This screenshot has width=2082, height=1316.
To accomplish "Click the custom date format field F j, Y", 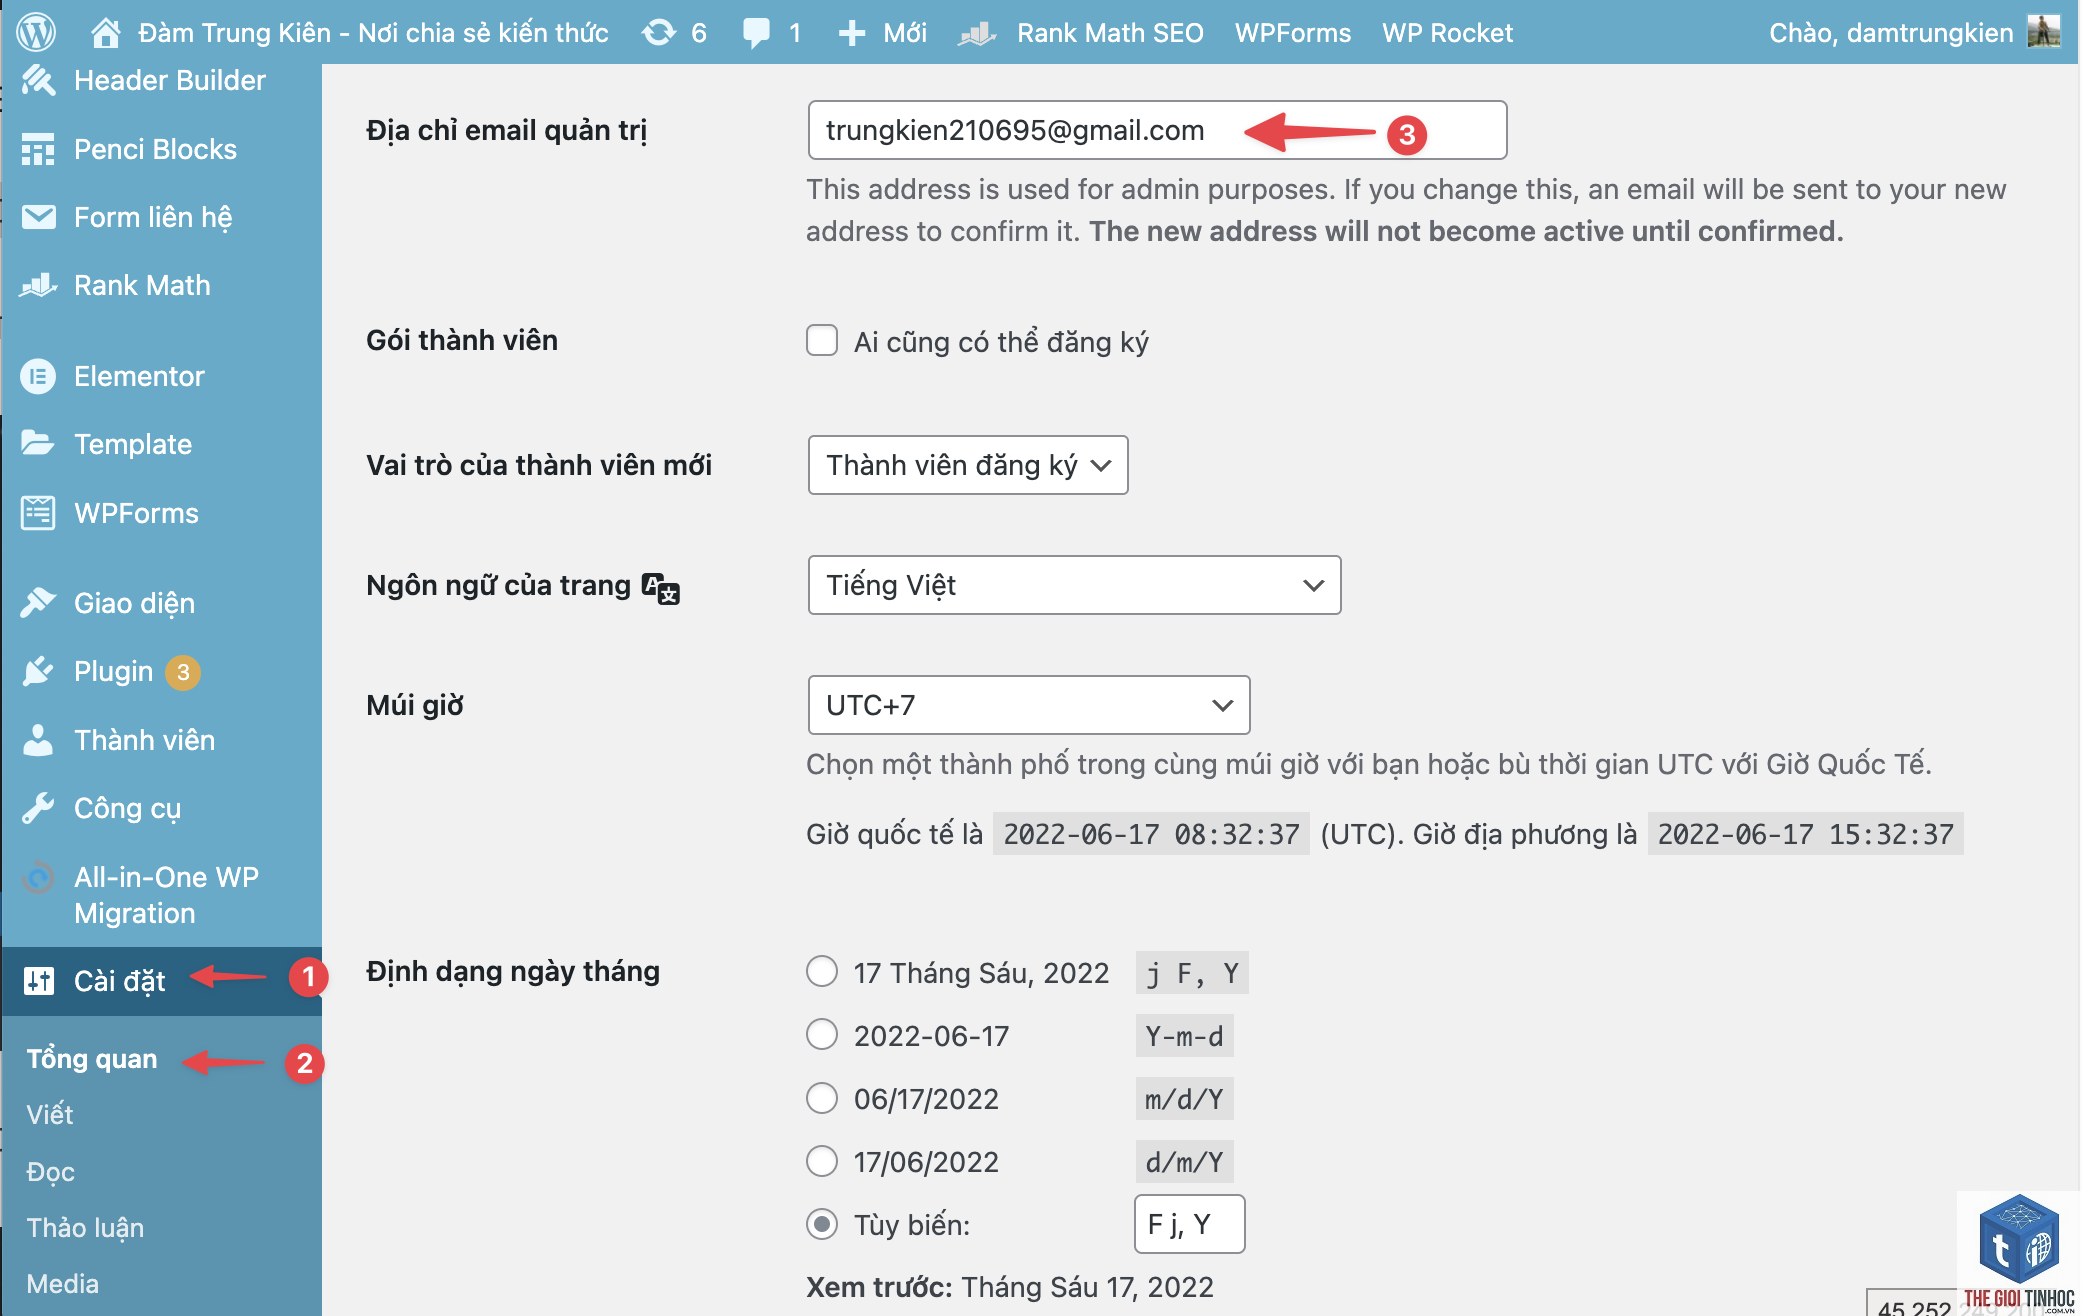I will pos(1189,1224).
